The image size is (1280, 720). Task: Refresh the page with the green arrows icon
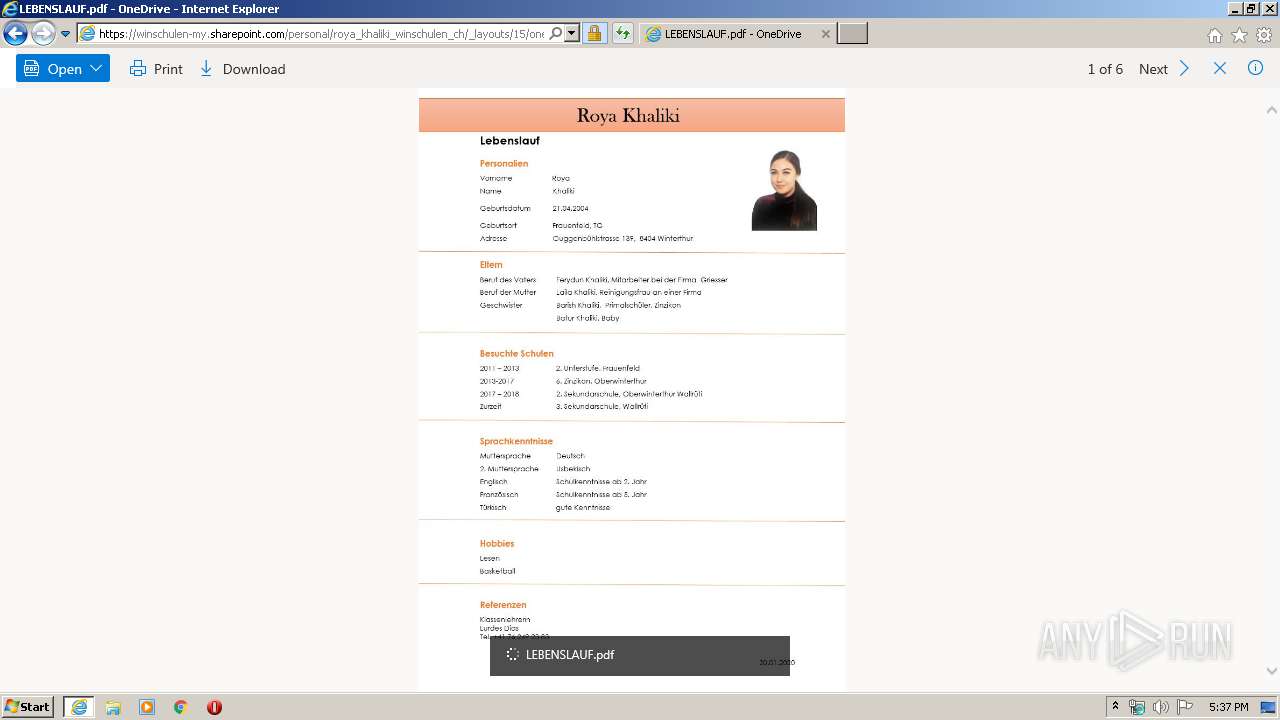[x=622, y=34]
